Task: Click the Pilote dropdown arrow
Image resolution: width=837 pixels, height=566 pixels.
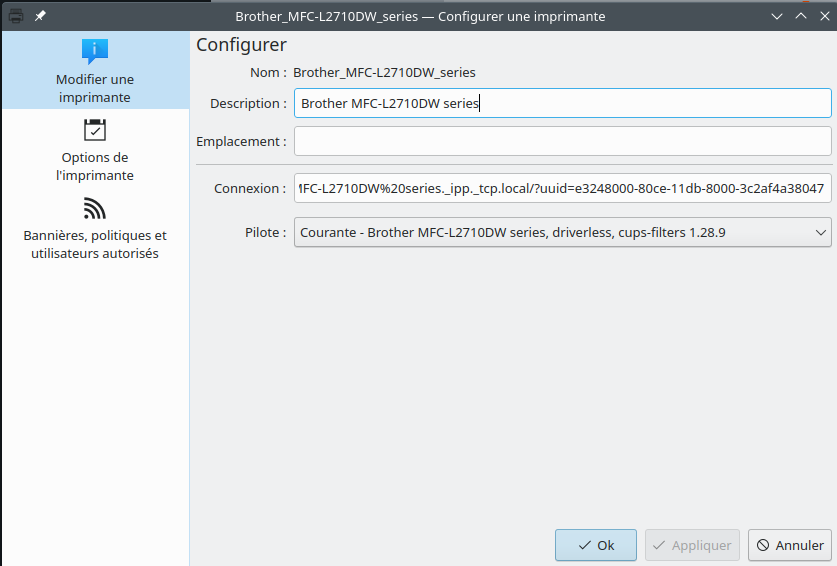Action: pyautogui.click(x=820, y=233)
